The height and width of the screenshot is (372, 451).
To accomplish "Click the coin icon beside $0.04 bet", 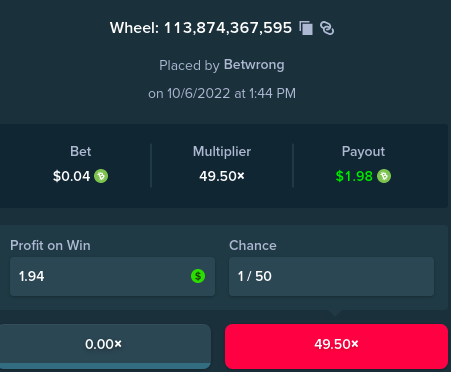I will [x=101, y=176].
